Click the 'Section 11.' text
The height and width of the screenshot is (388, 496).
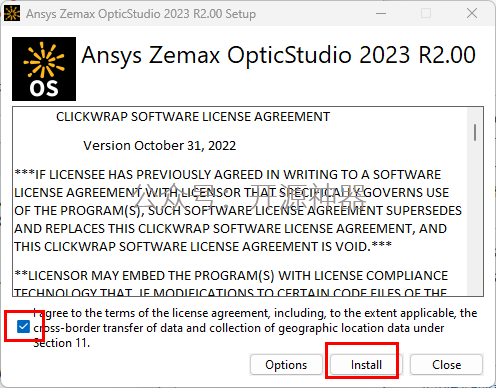[62, 343]
